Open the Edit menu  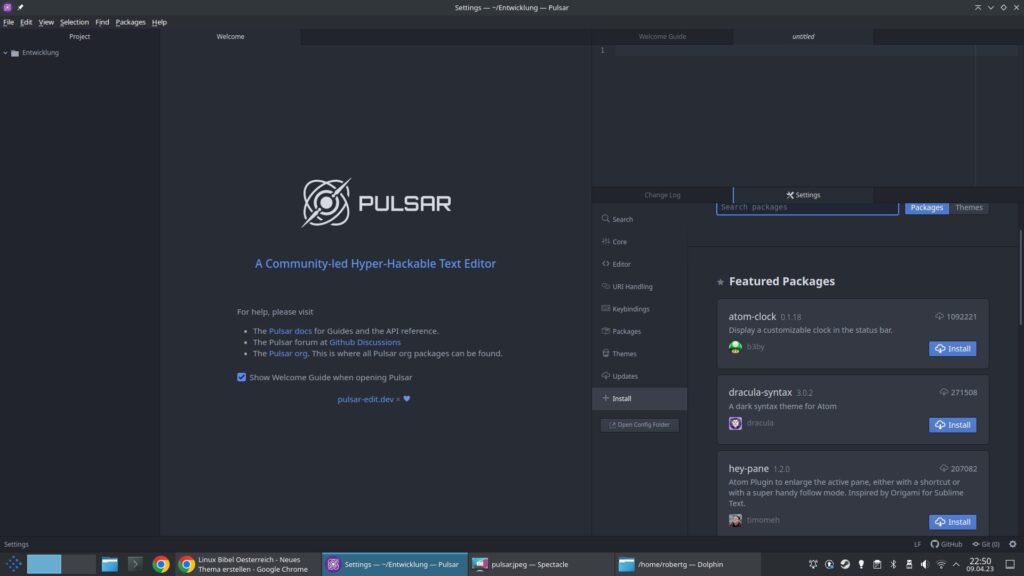[26, 22]
